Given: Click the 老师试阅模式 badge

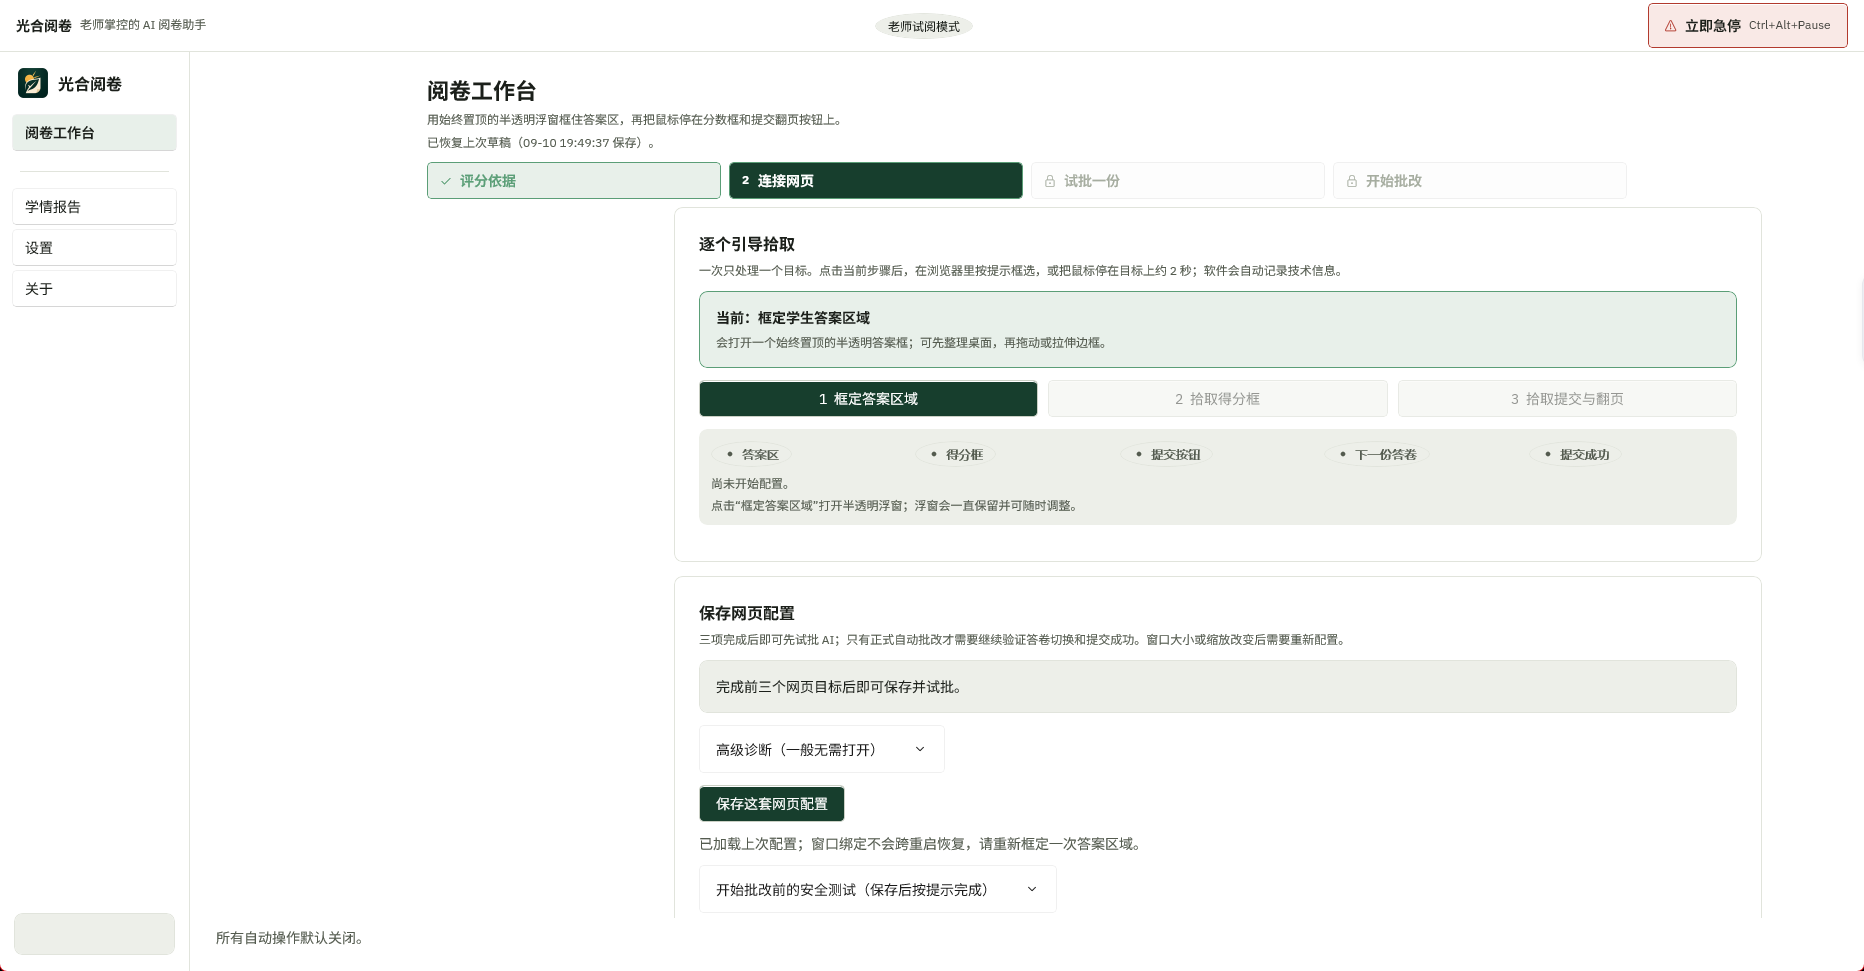Looking at the screenshot, I should (924, 26).
